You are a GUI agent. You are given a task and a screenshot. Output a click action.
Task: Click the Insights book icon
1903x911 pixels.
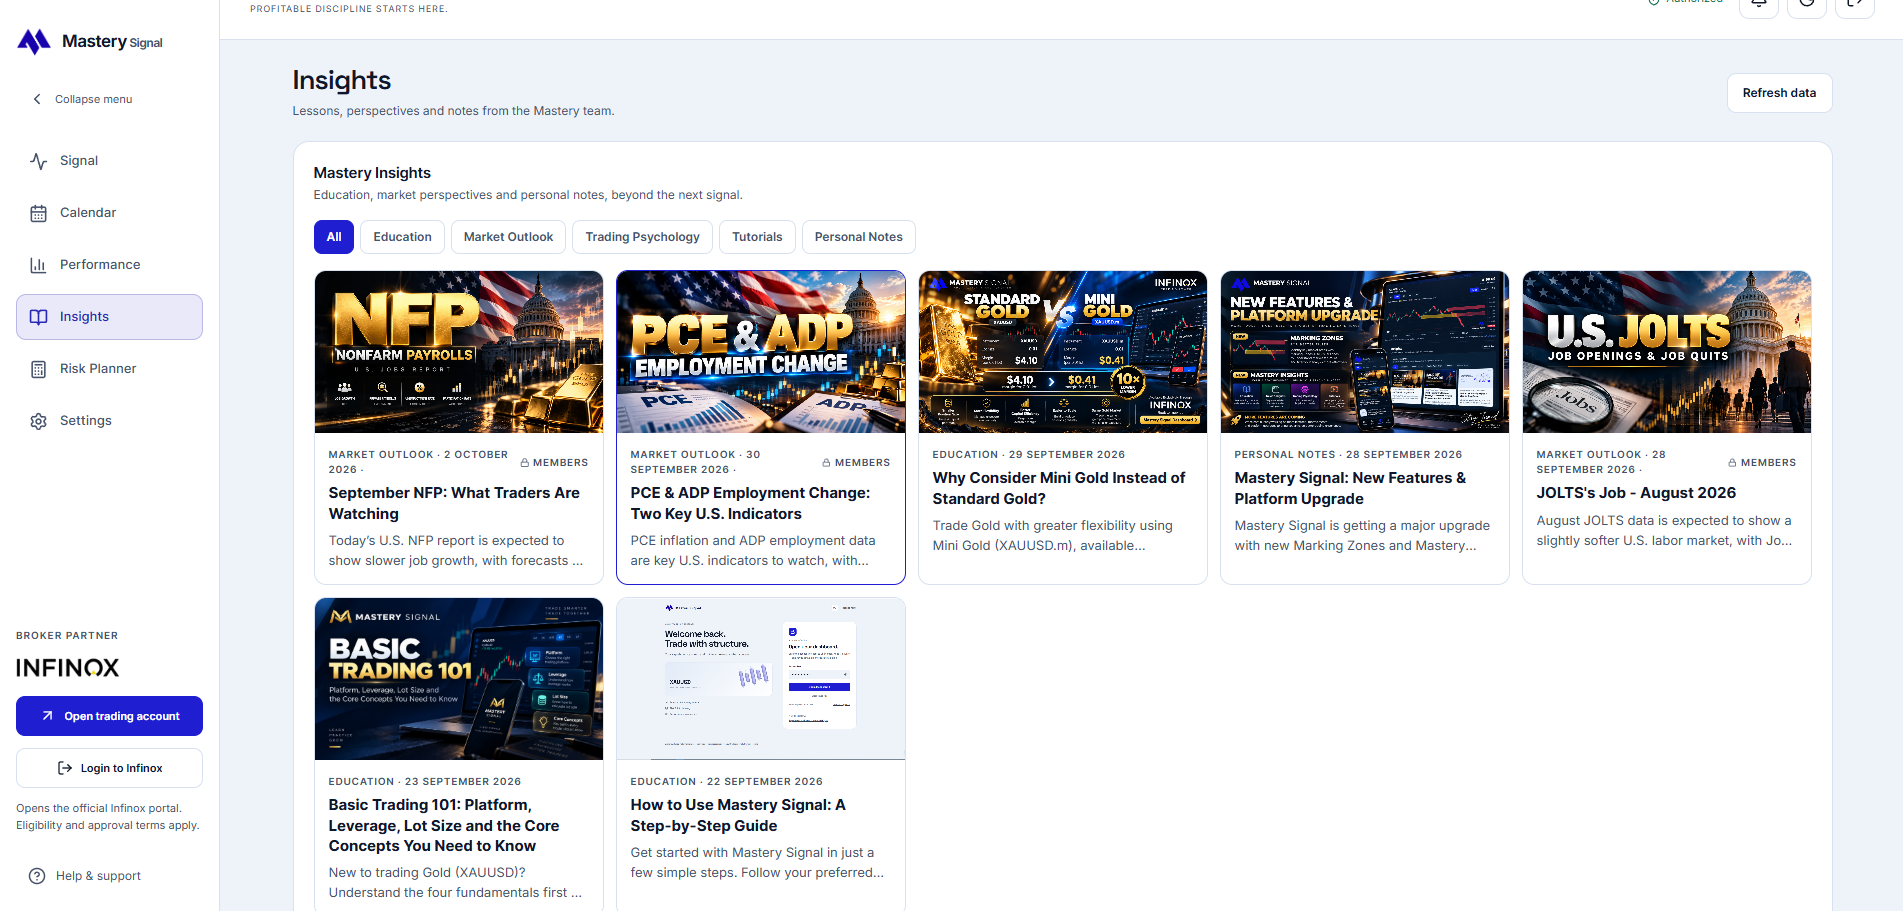pos(38,317)
